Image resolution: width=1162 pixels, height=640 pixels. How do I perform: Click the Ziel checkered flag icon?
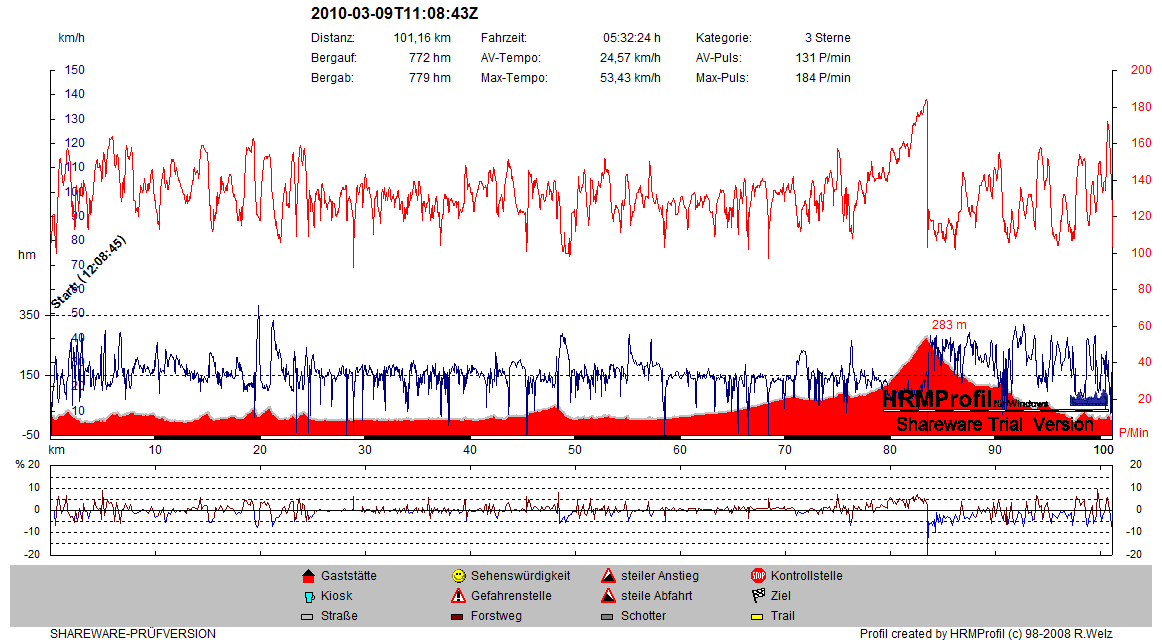point(758,596)
